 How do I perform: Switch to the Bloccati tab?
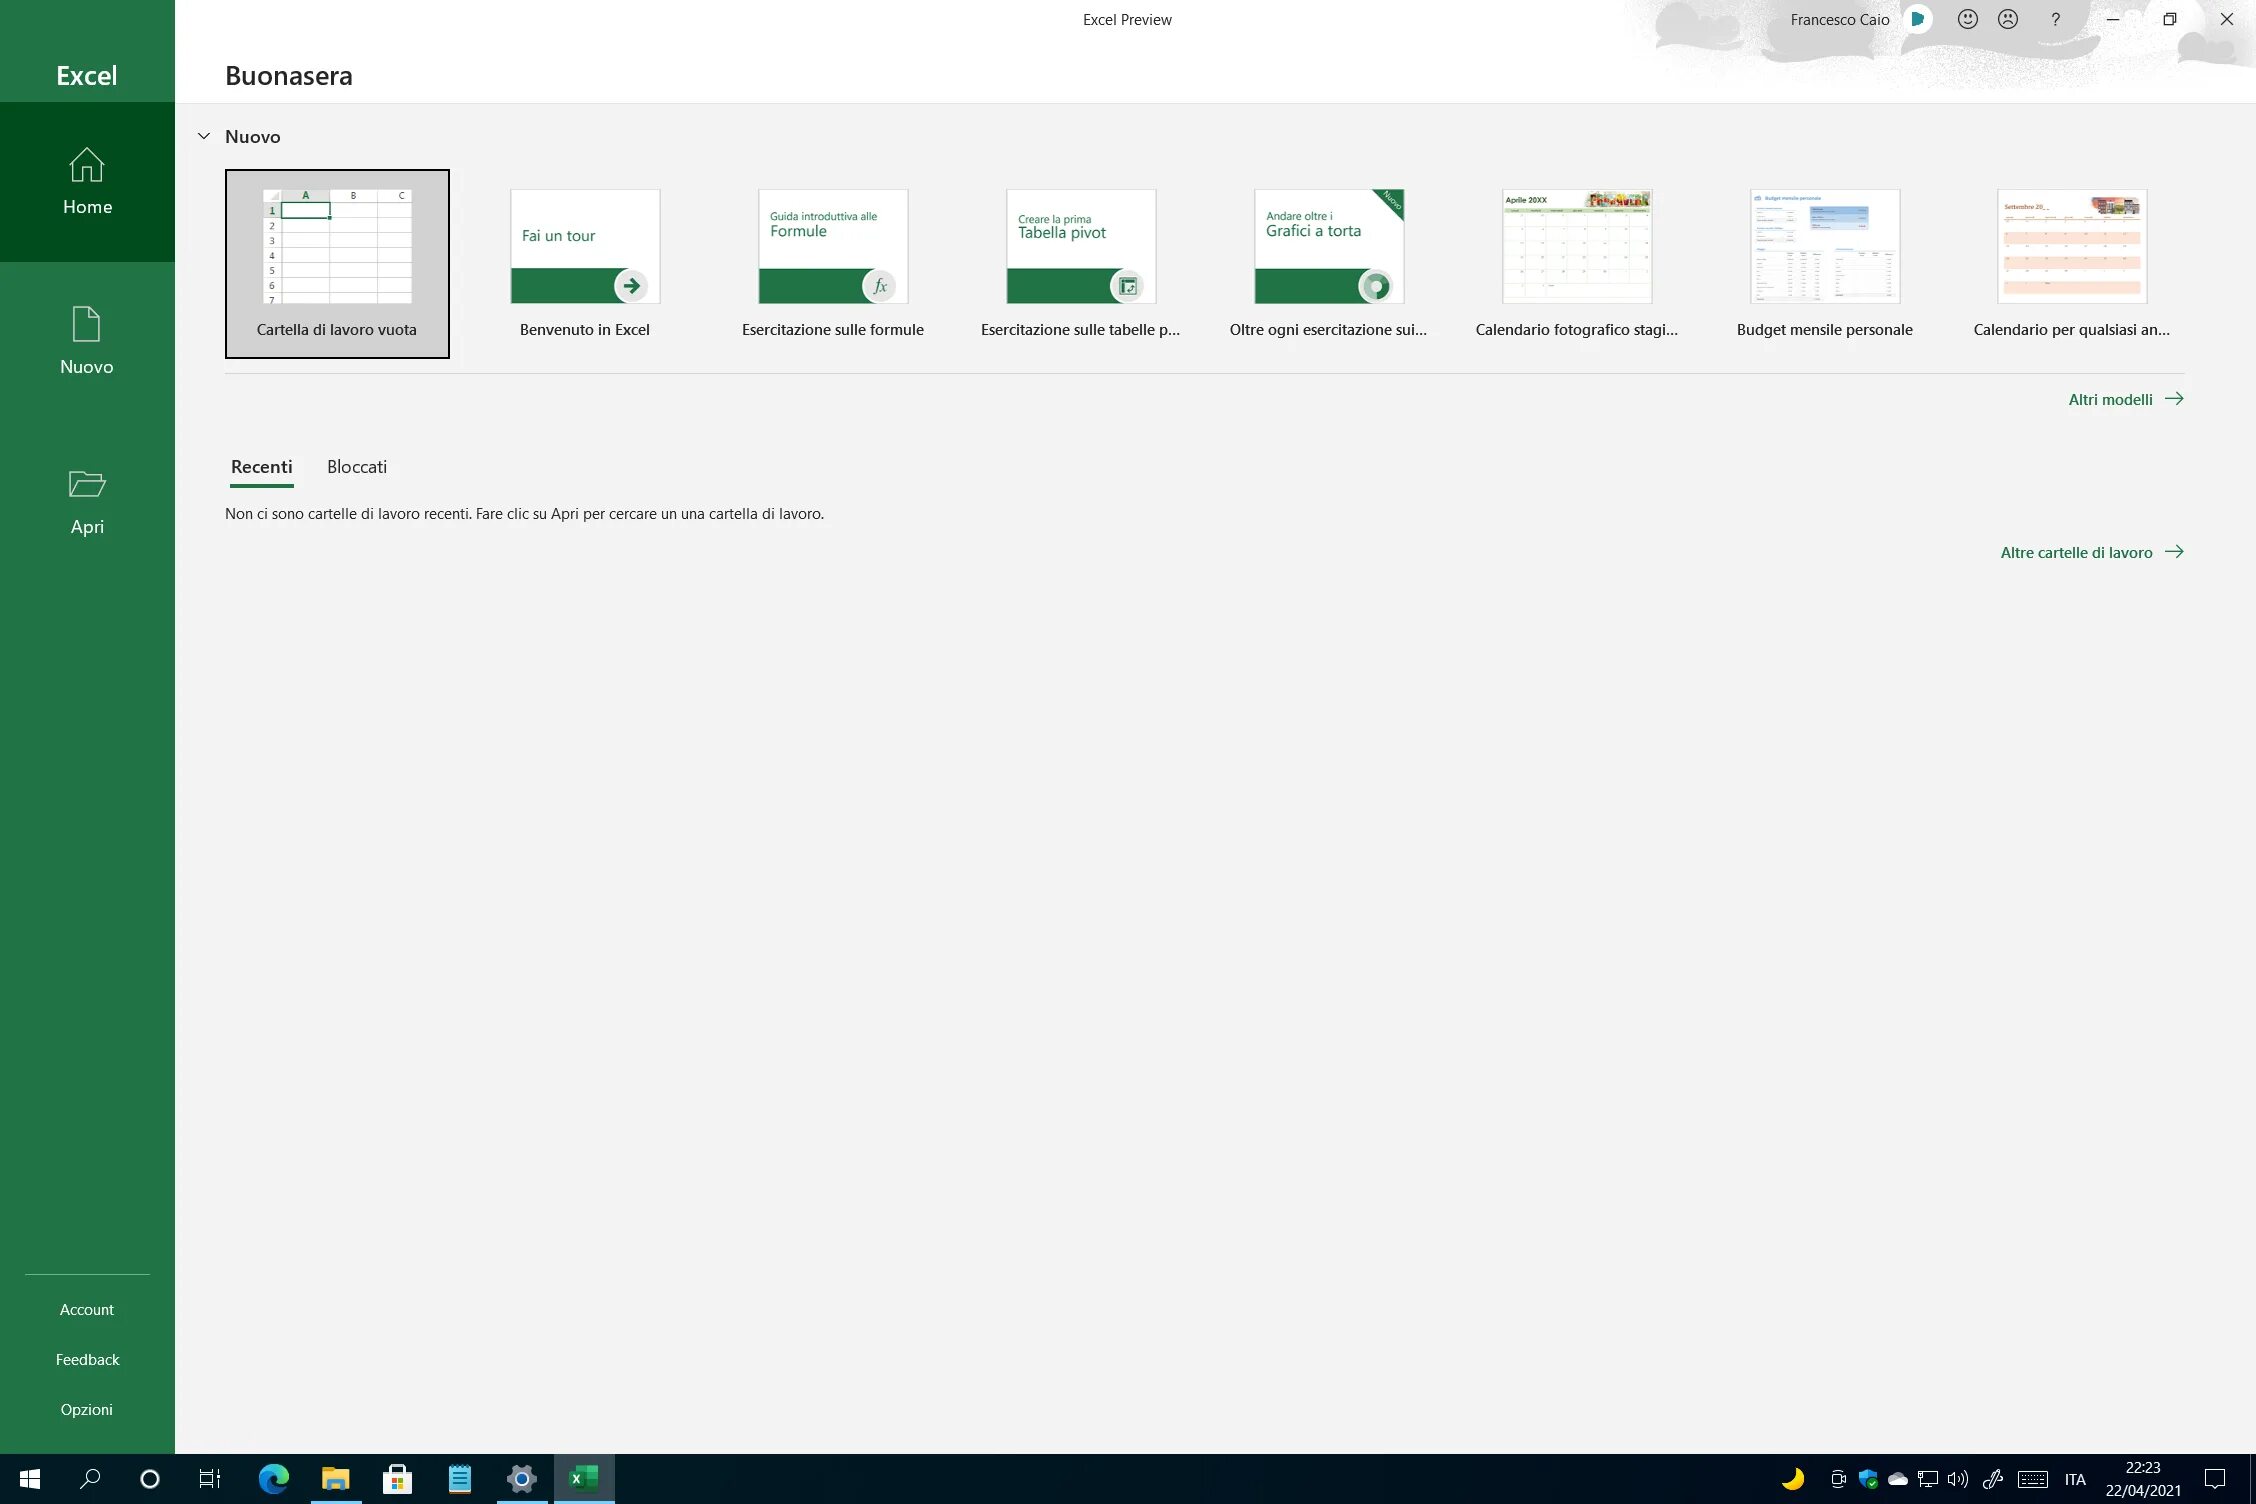[357, 467]
